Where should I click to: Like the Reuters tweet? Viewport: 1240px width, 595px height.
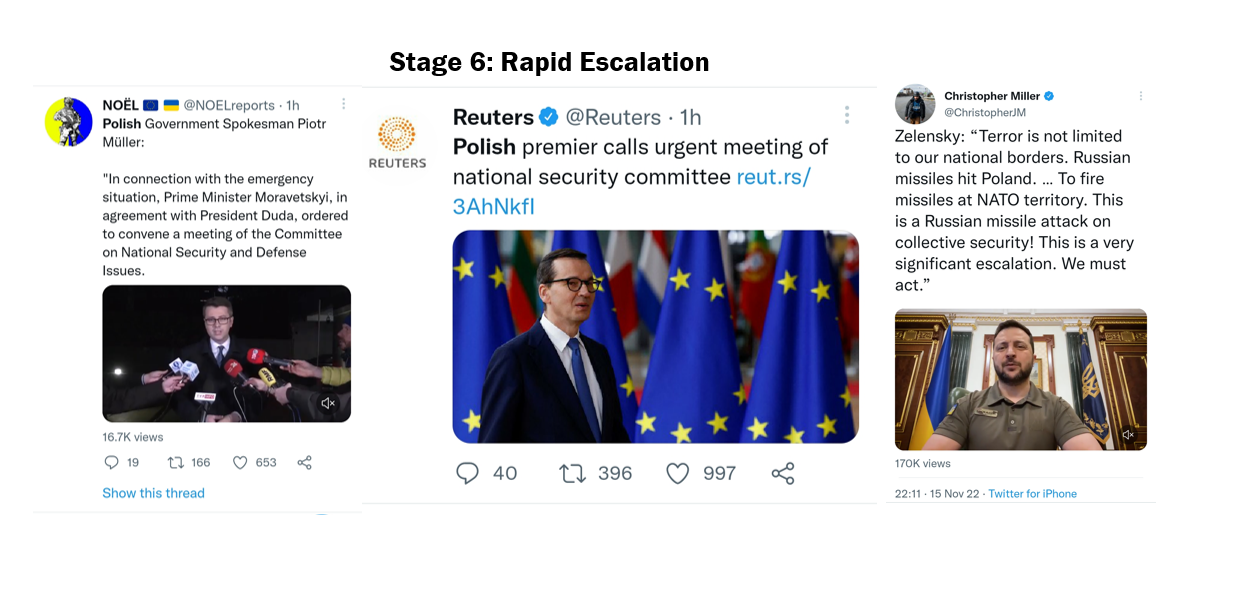coord(678,473)
